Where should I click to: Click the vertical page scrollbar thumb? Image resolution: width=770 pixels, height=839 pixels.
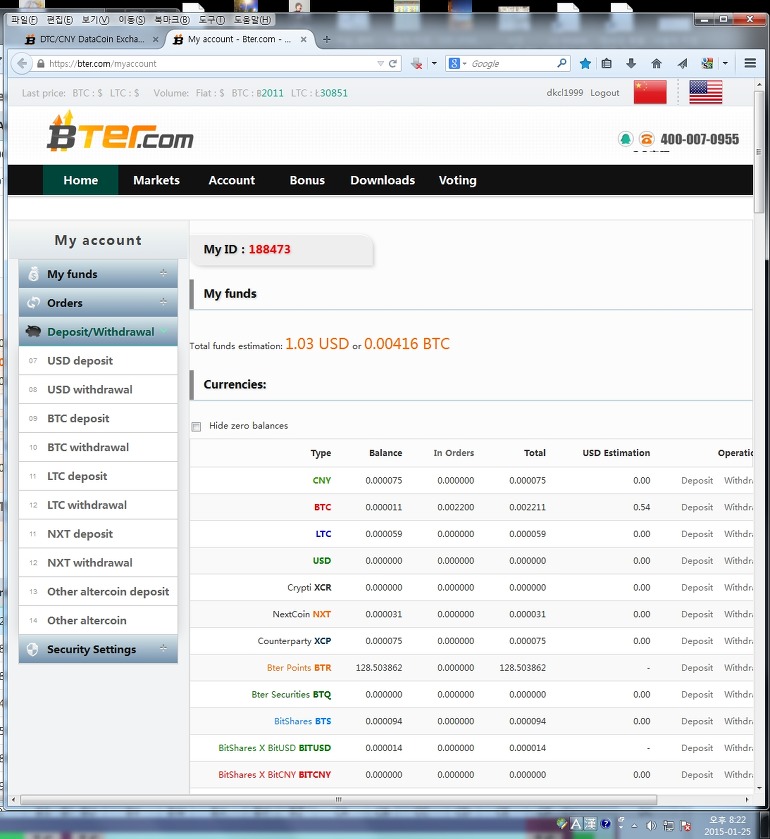pos(759,151)
